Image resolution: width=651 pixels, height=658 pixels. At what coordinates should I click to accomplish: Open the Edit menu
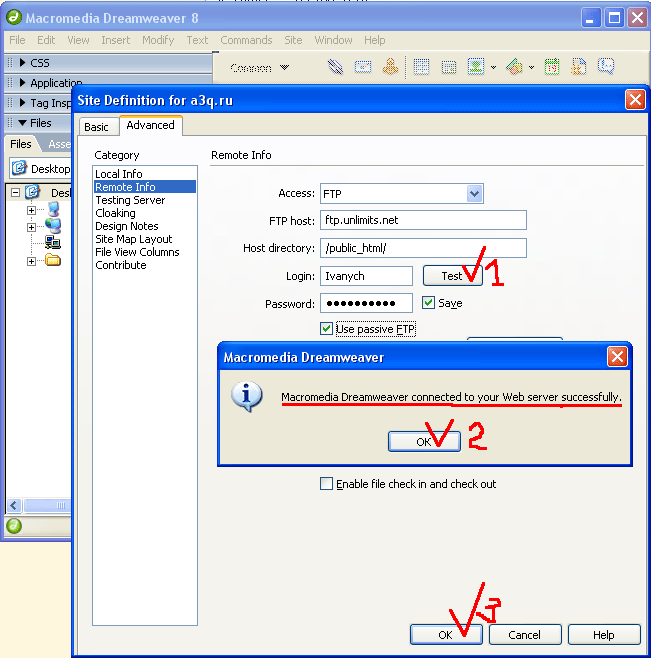coord(46,40)
